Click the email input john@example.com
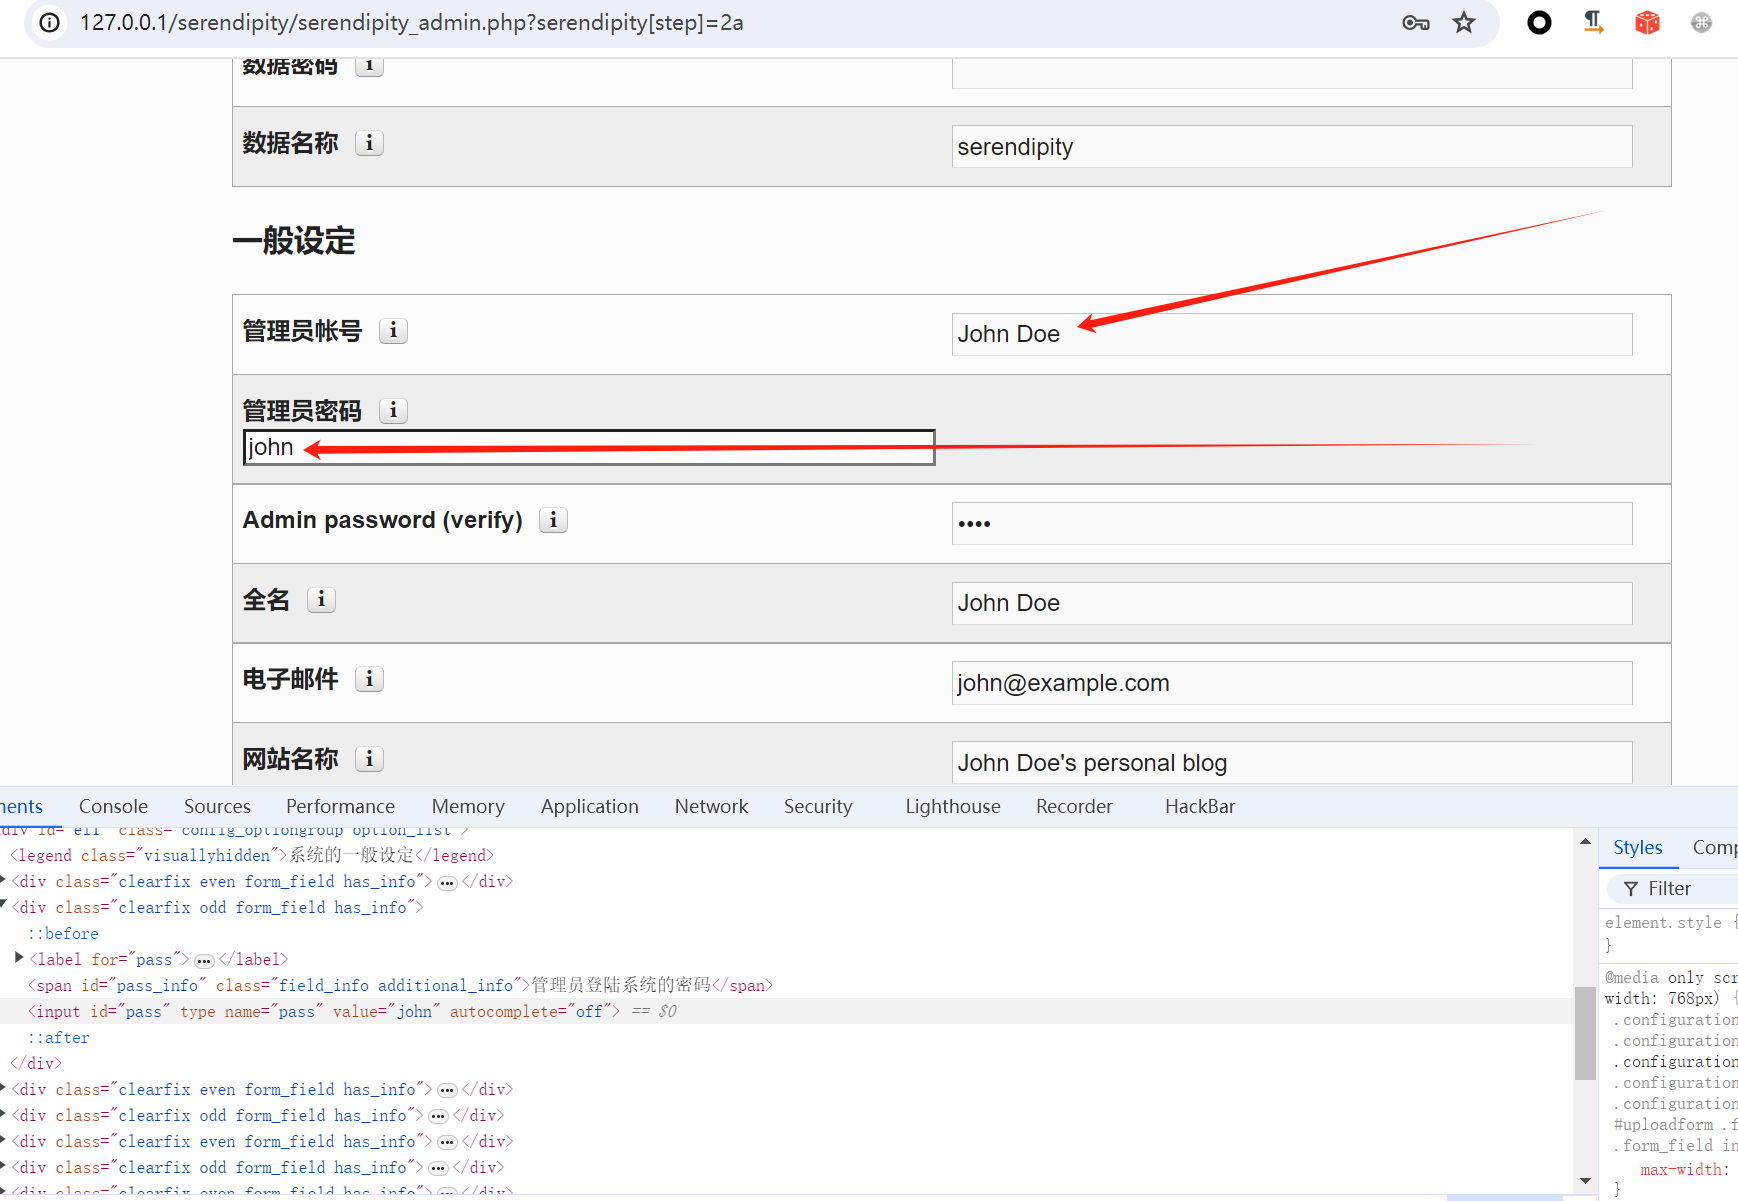 coord(1292,683)
